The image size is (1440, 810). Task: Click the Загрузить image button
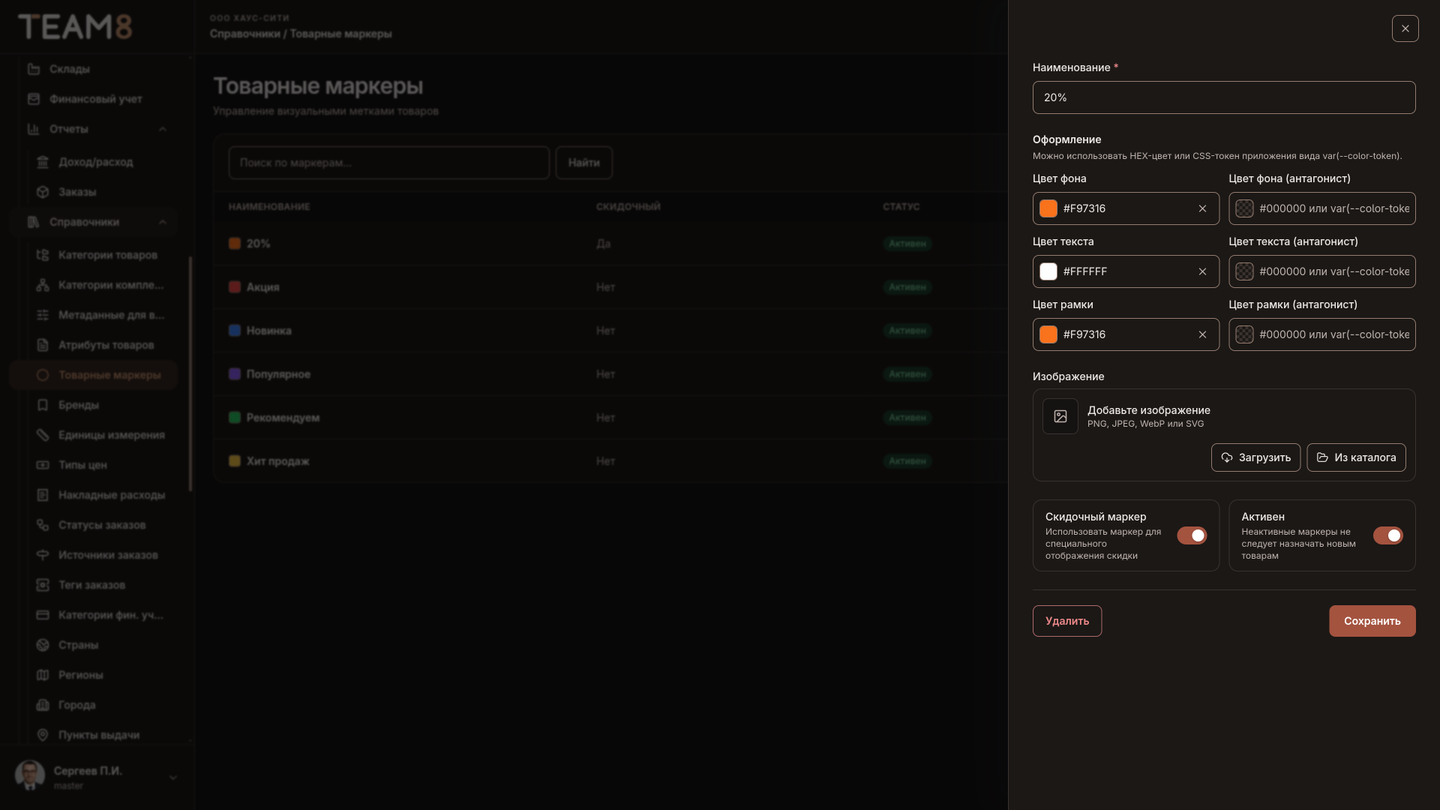(x=1256, y=457)
